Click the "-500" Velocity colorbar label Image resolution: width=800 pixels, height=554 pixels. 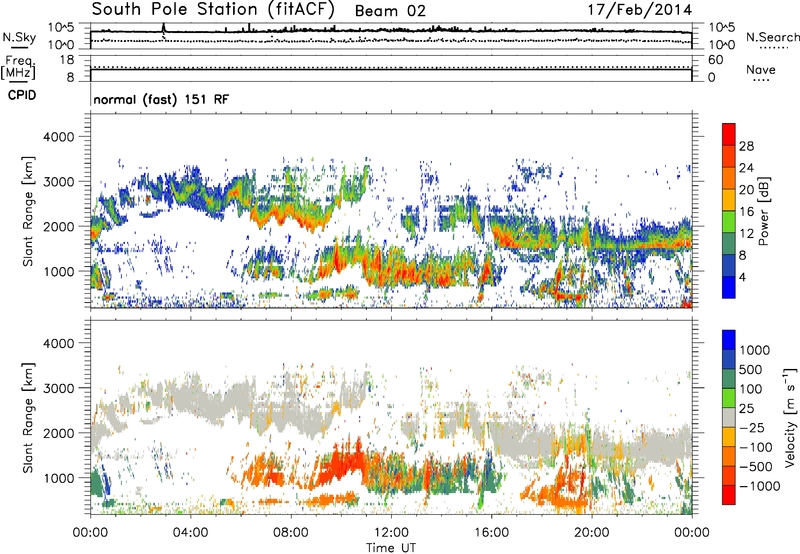[756, 467]
